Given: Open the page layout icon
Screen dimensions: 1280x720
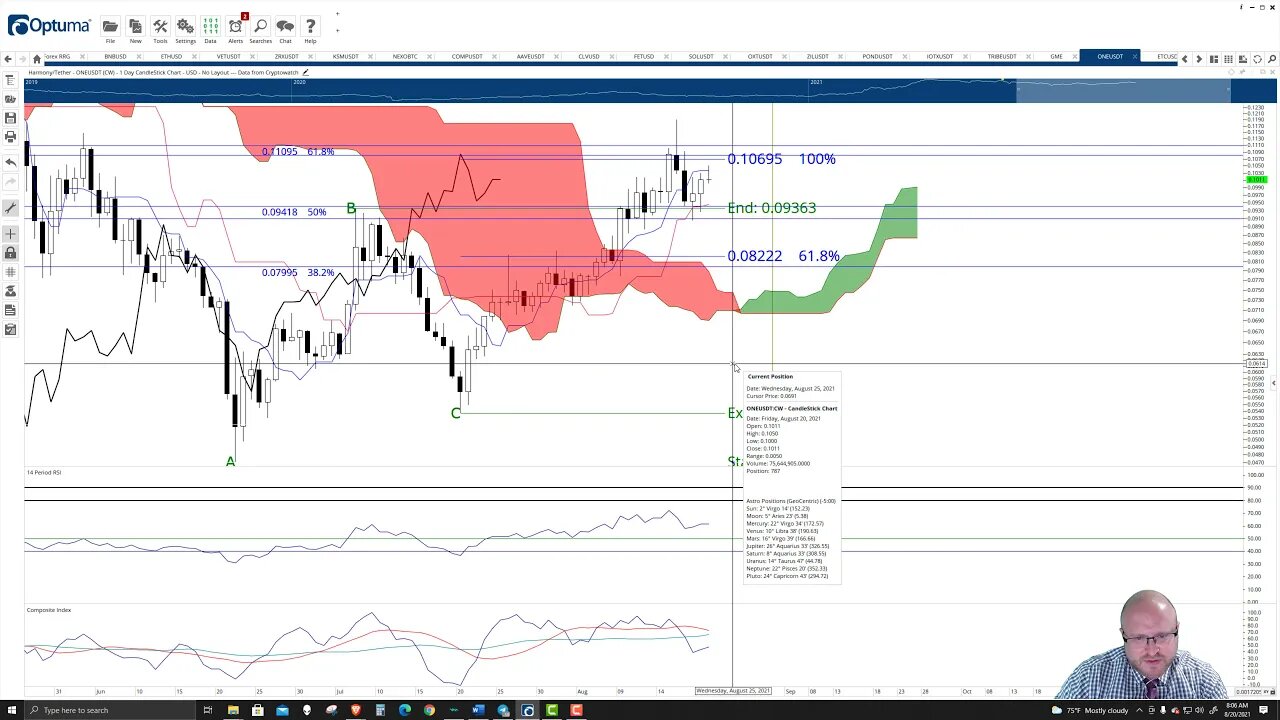Looking at the screenshot, I should point(1214,59).
